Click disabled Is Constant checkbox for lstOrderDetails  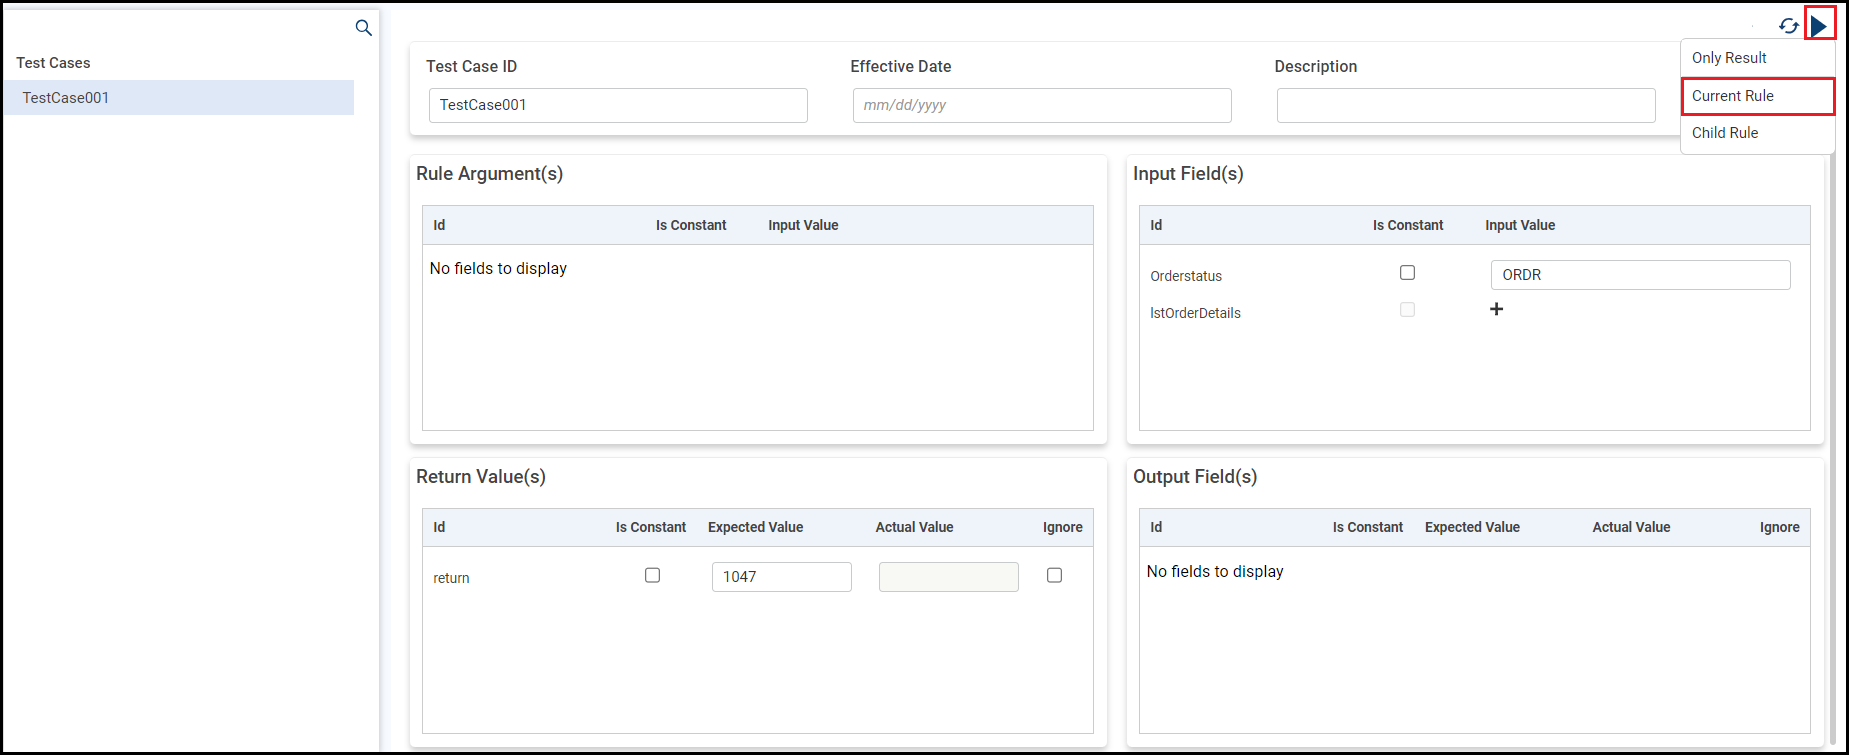pos(1407,310)
